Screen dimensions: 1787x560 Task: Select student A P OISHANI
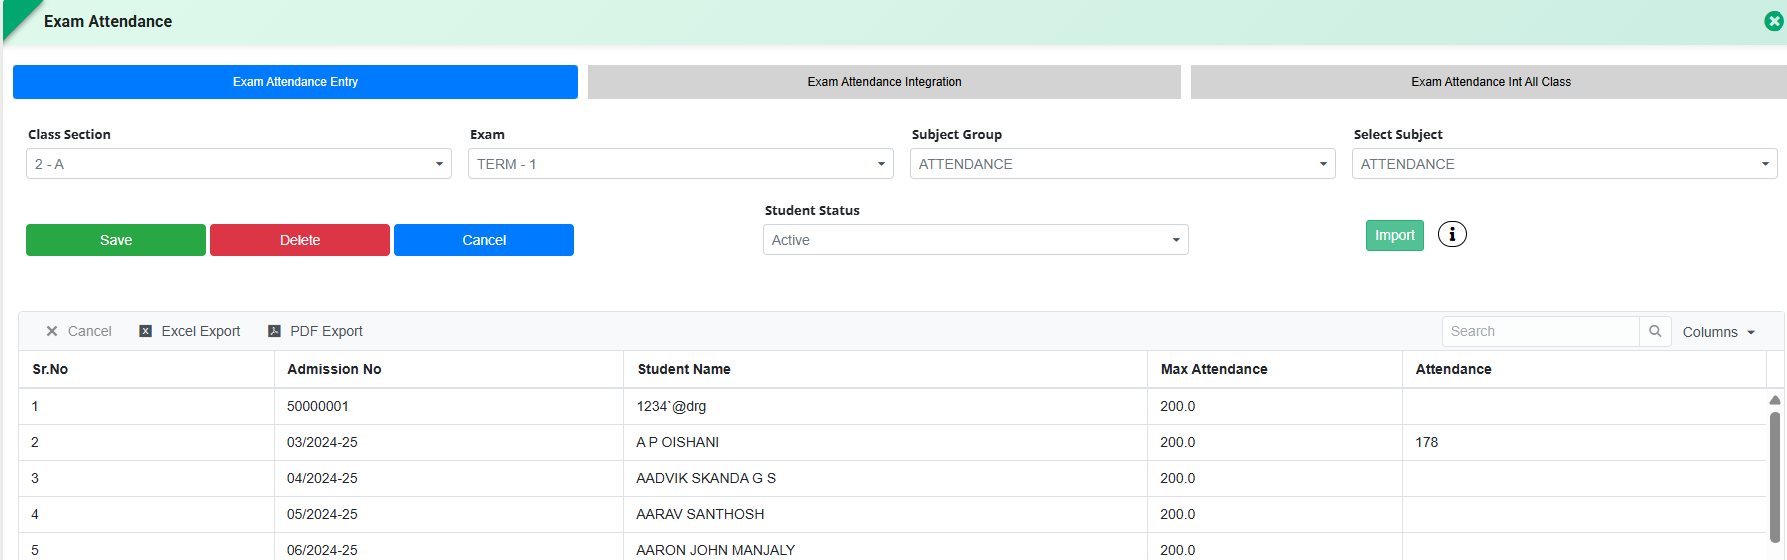(678, 442)
